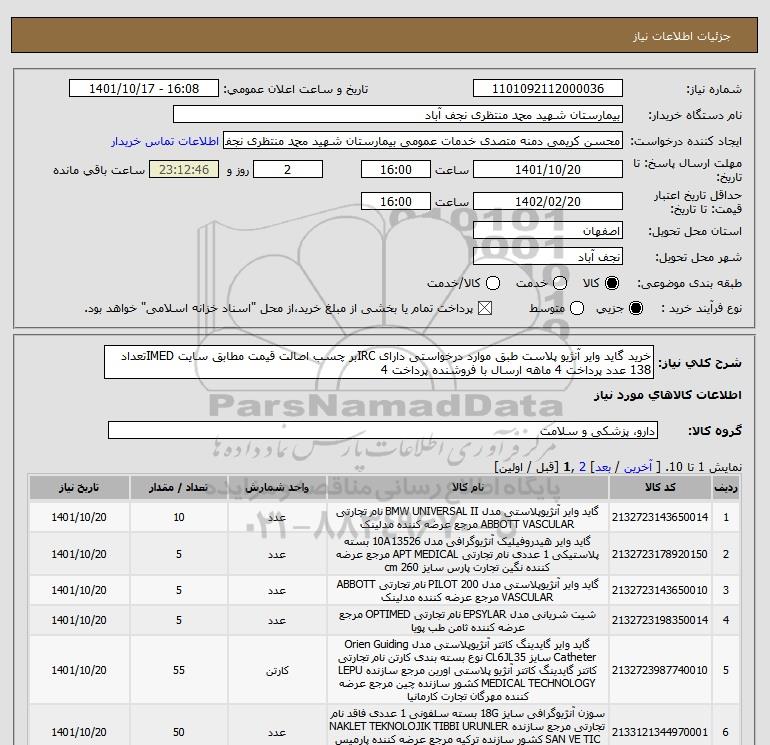Viewport: 770px width, 745px height.
Task: Select the کالا radio button
Action: coord(612,283)
